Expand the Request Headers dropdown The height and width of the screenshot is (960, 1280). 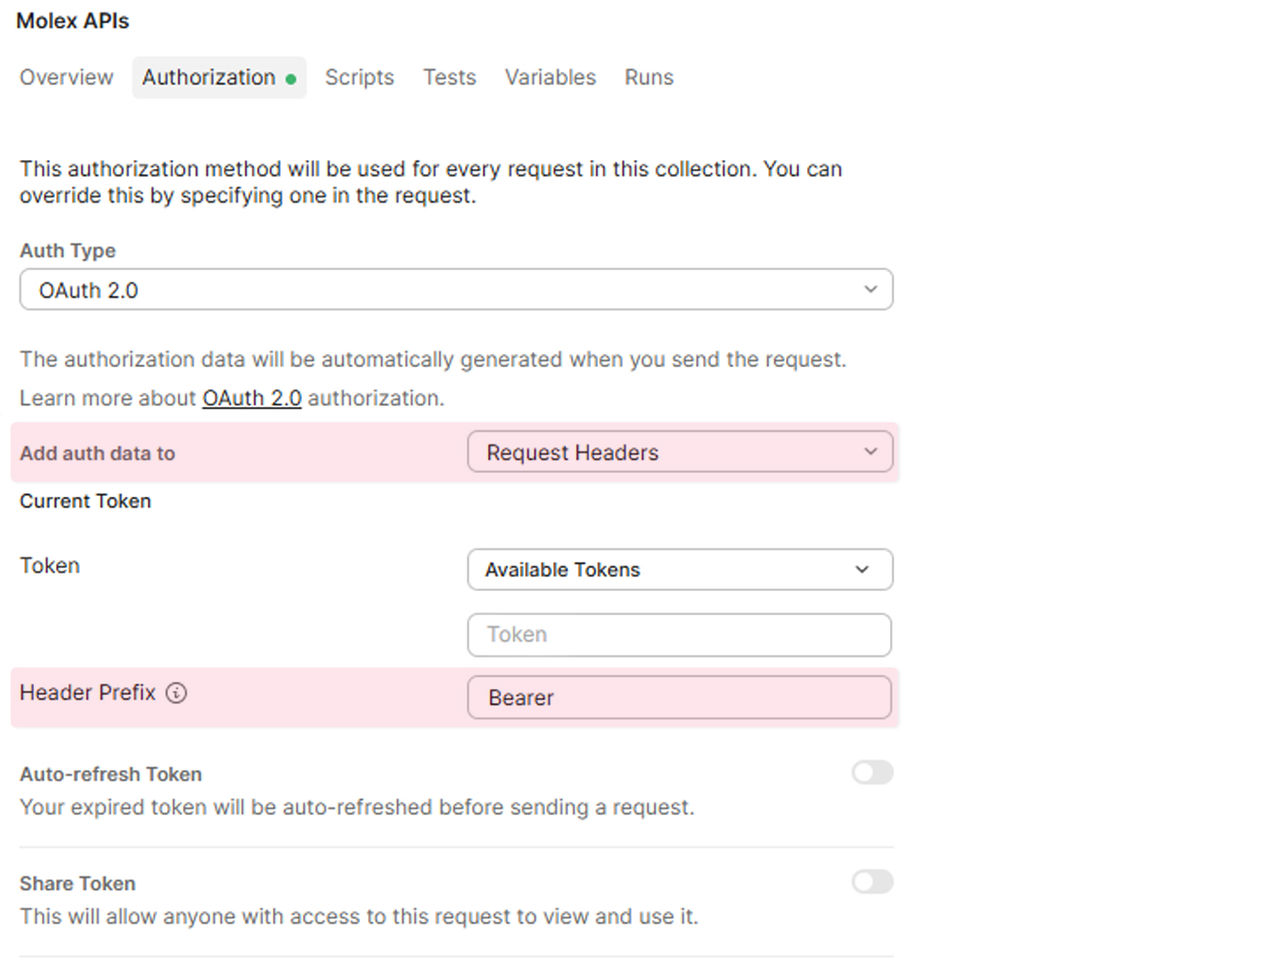click(x=680, y=452)
